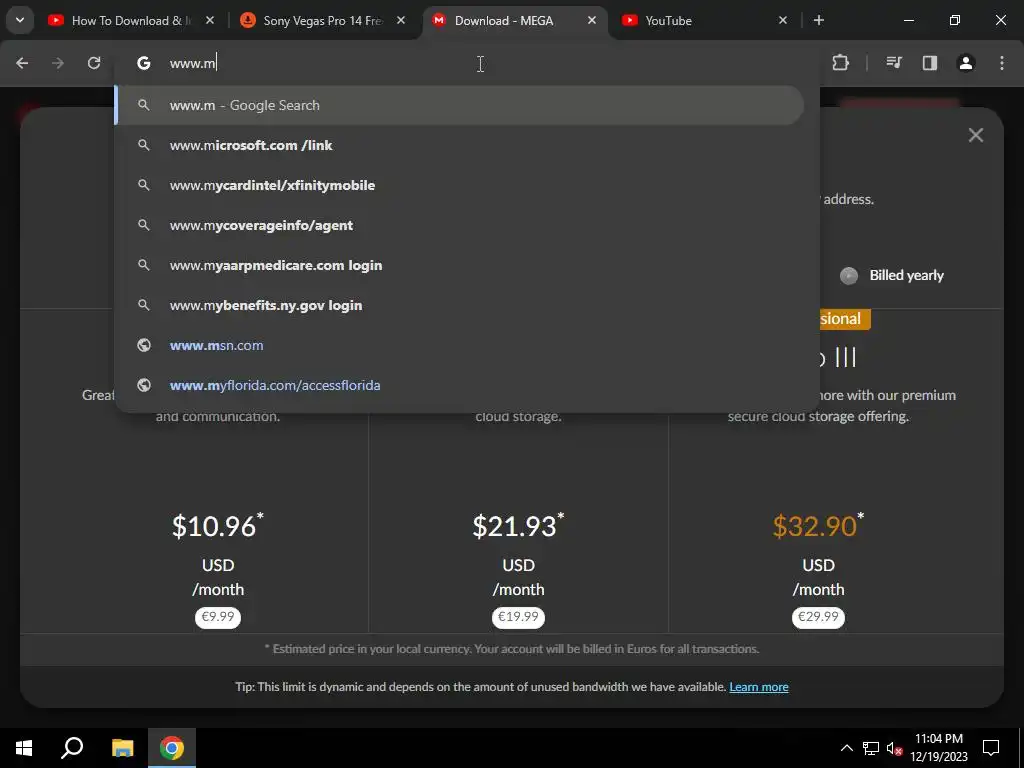
Task: Open the Chrome profile avatar
Action: coord(966,63)
